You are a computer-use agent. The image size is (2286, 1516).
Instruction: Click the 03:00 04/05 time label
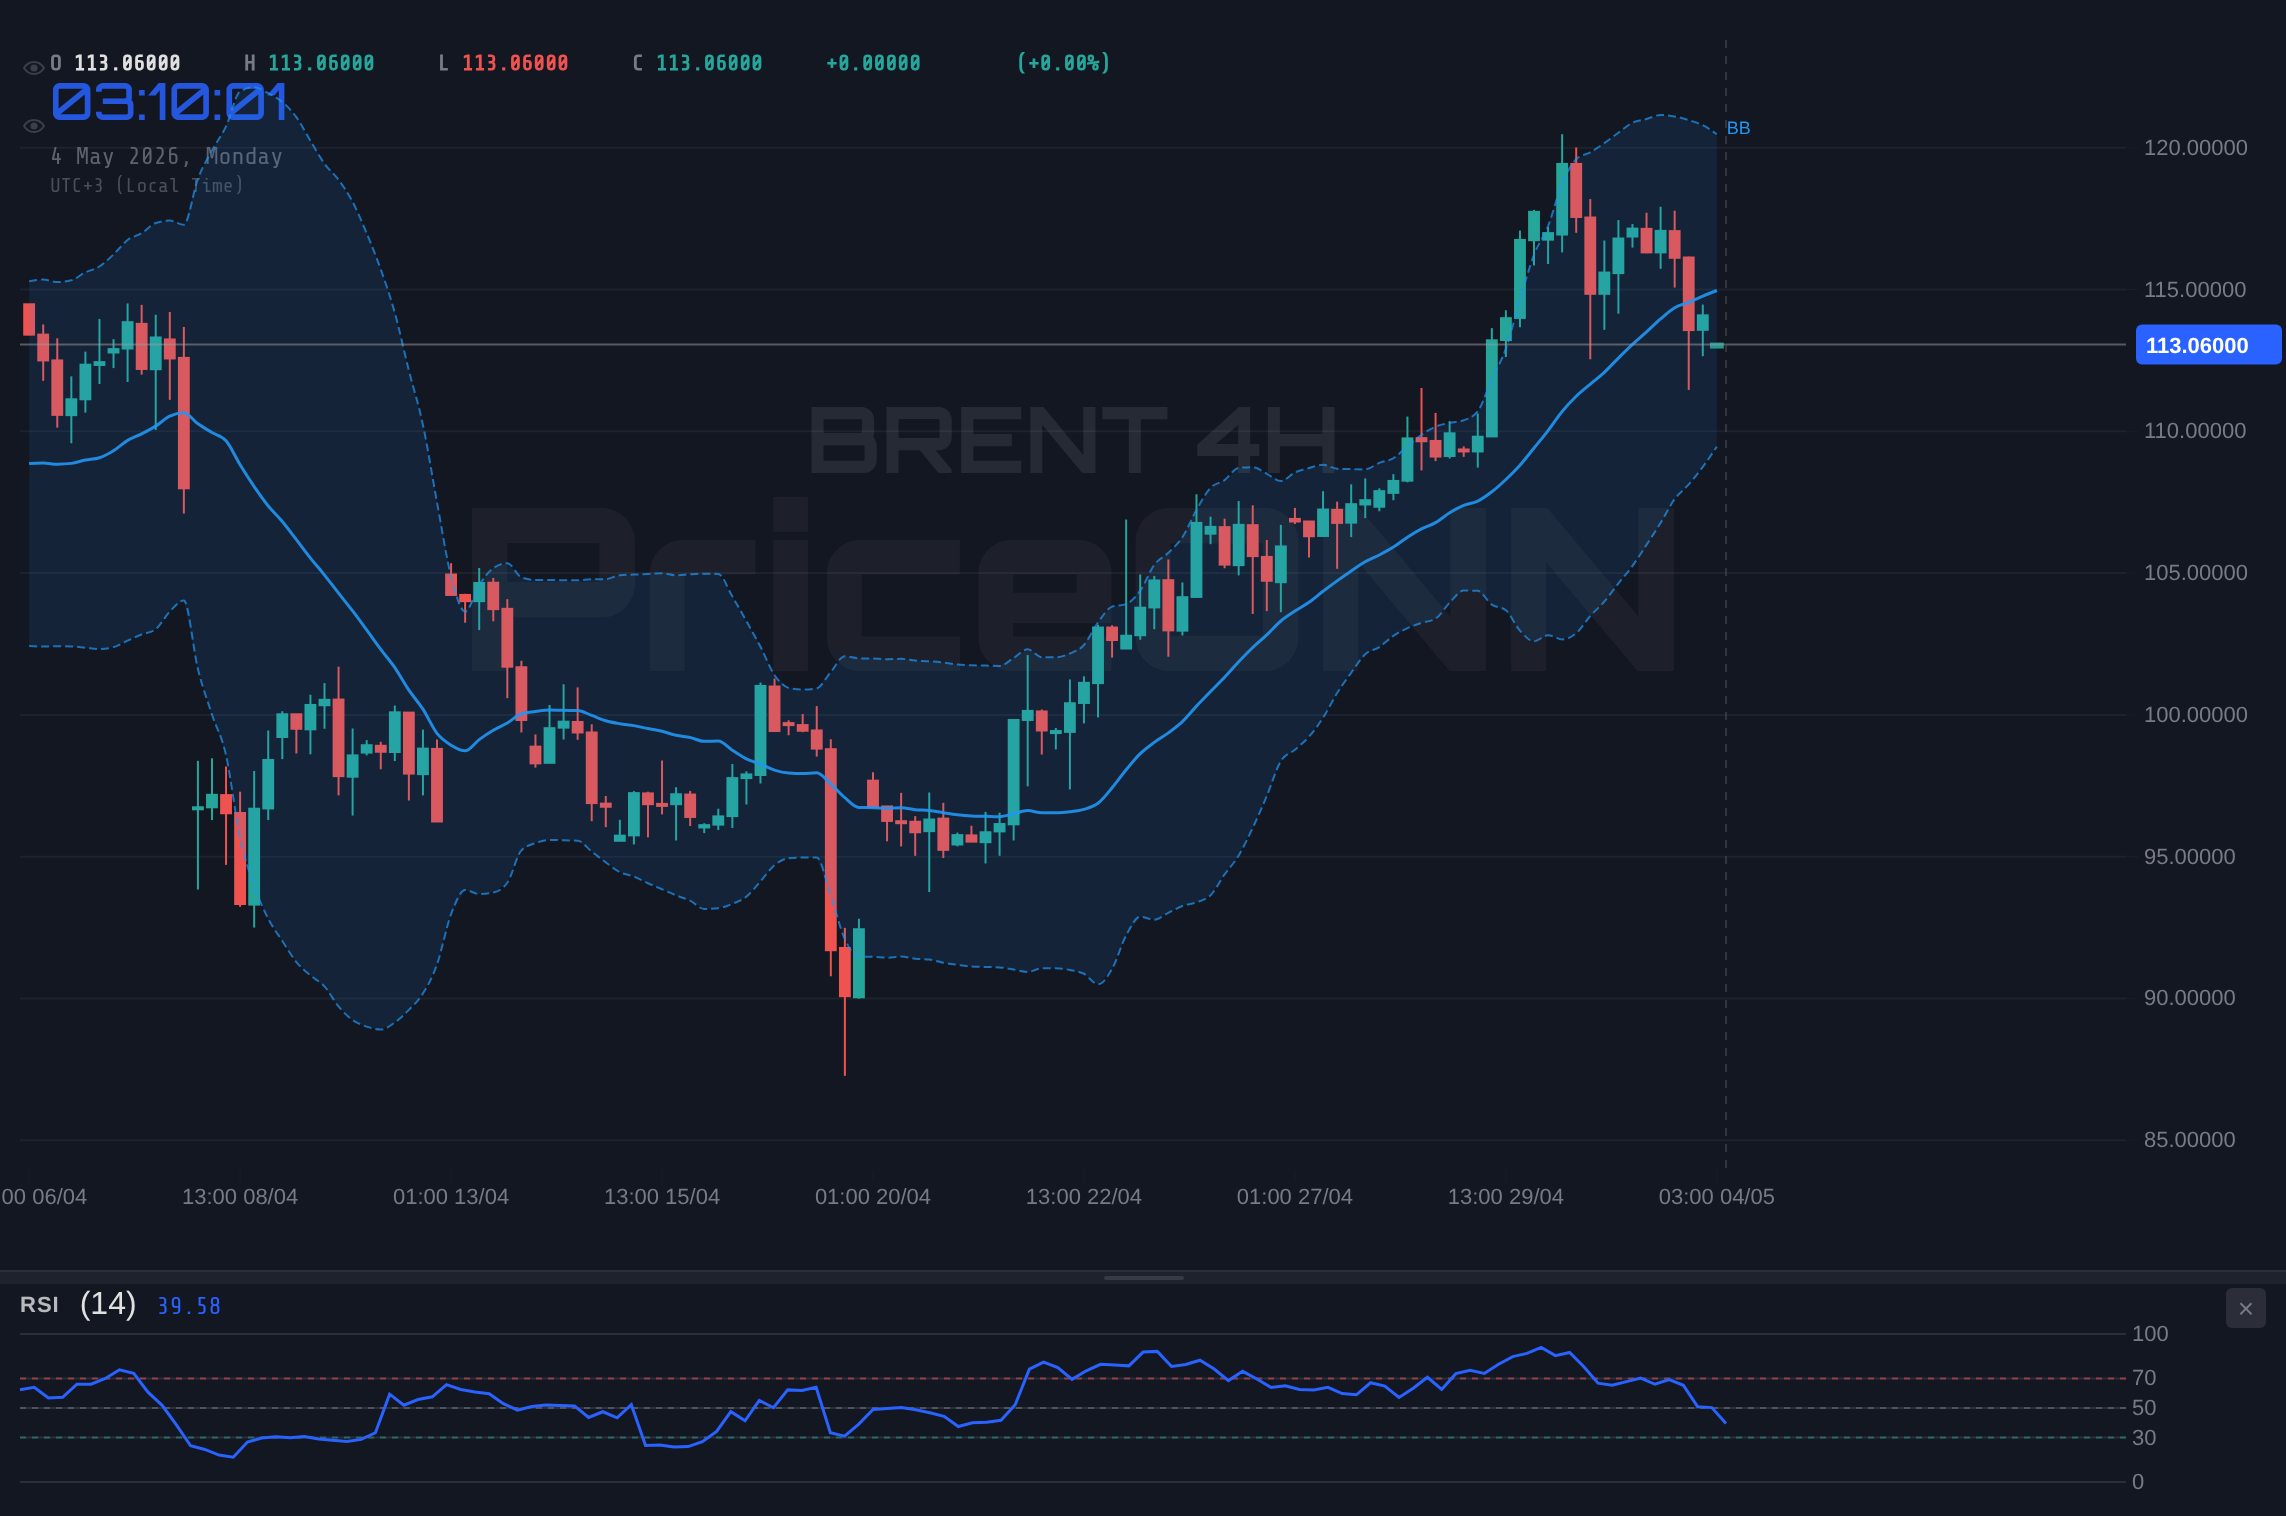pos(1717,1197)
